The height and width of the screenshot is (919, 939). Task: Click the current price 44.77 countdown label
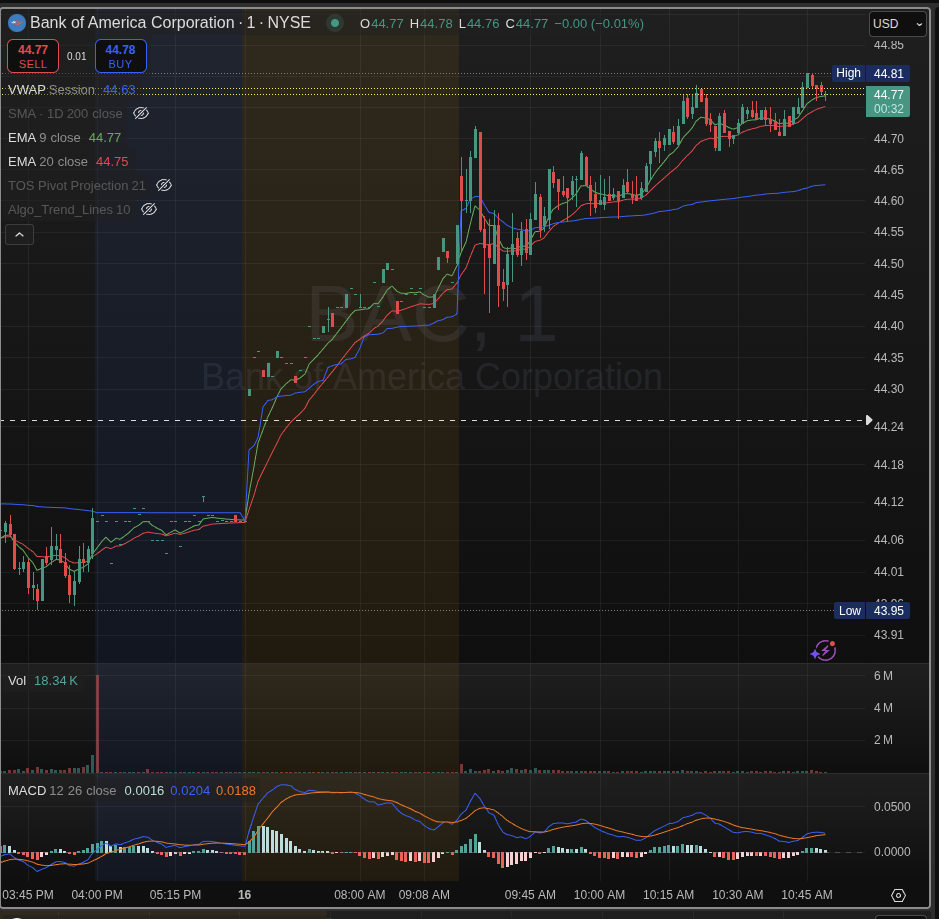coord(888,102)
